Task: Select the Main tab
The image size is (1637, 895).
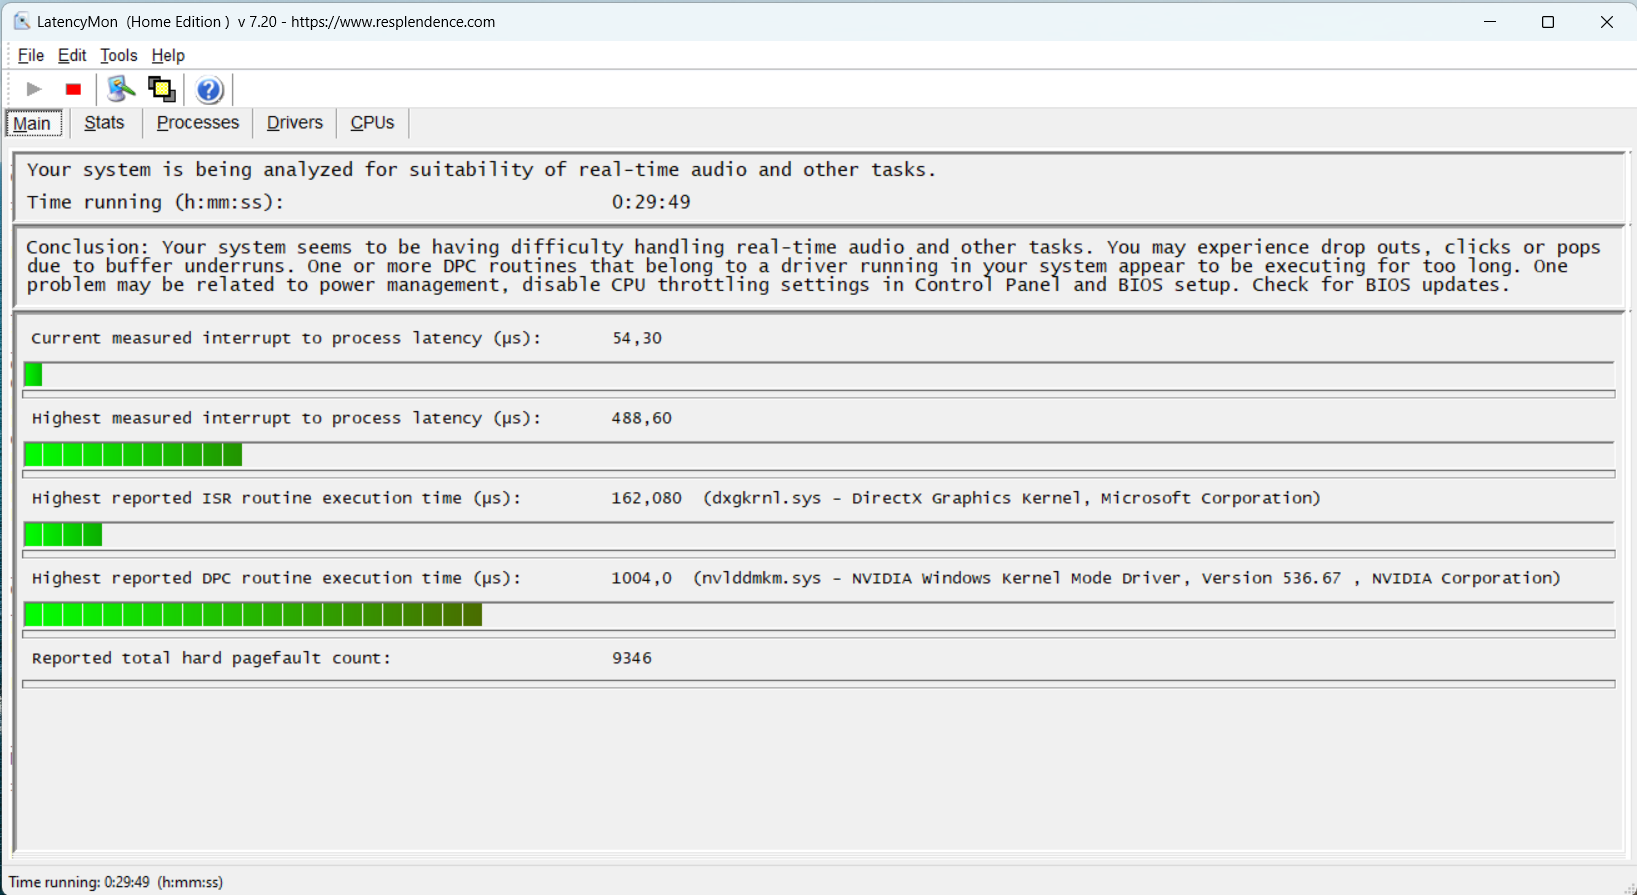Action: point(33,123)
